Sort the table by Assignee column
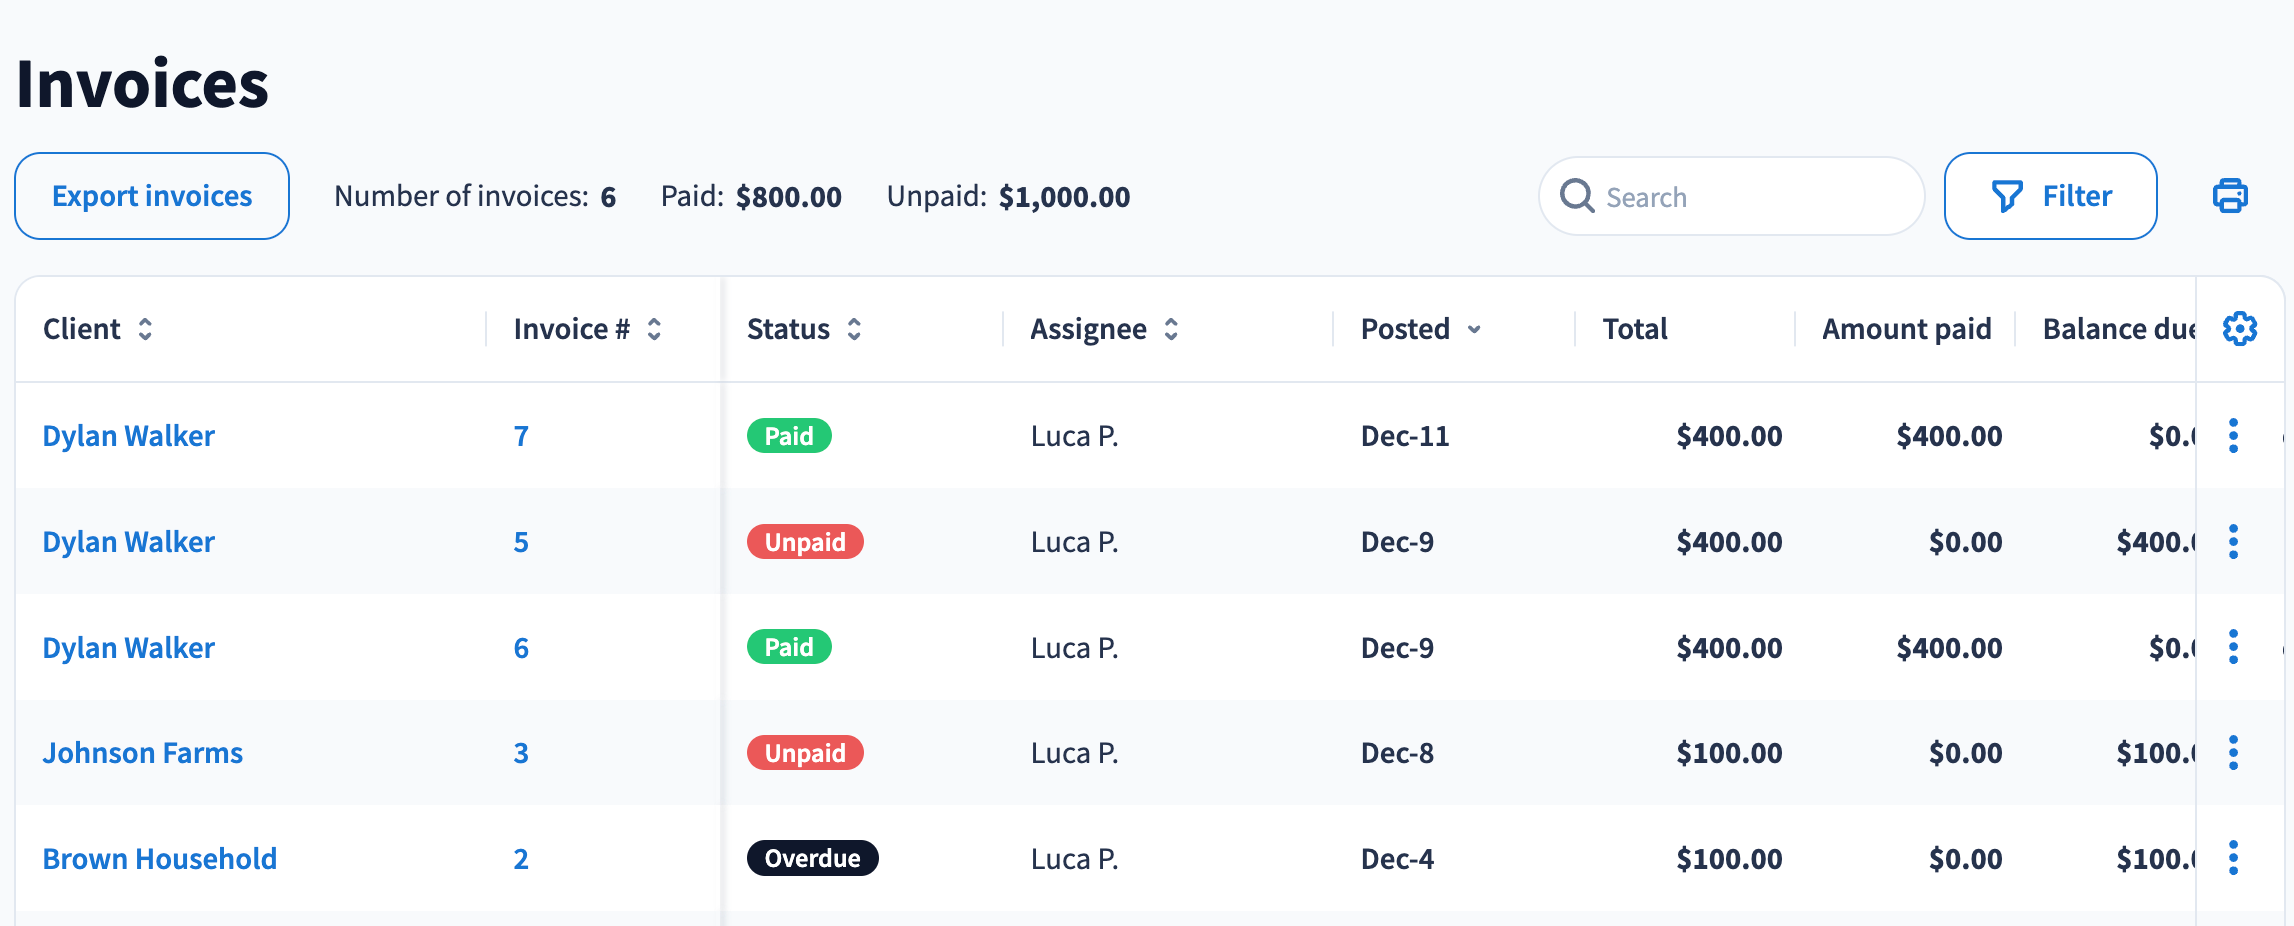This screenshot has height=926, width=2294. [x=1171, y=329]
